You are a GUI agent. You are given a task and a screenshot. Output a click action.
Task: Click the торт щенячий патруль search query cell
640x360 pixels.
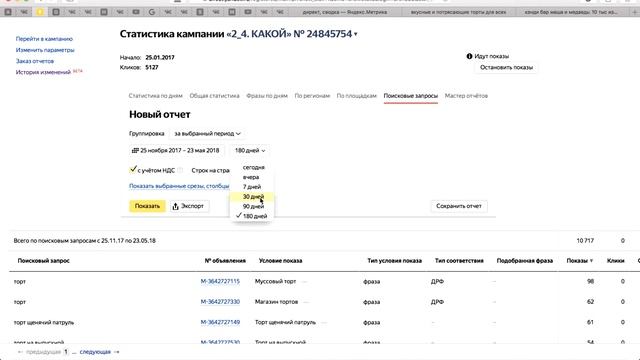44,322
